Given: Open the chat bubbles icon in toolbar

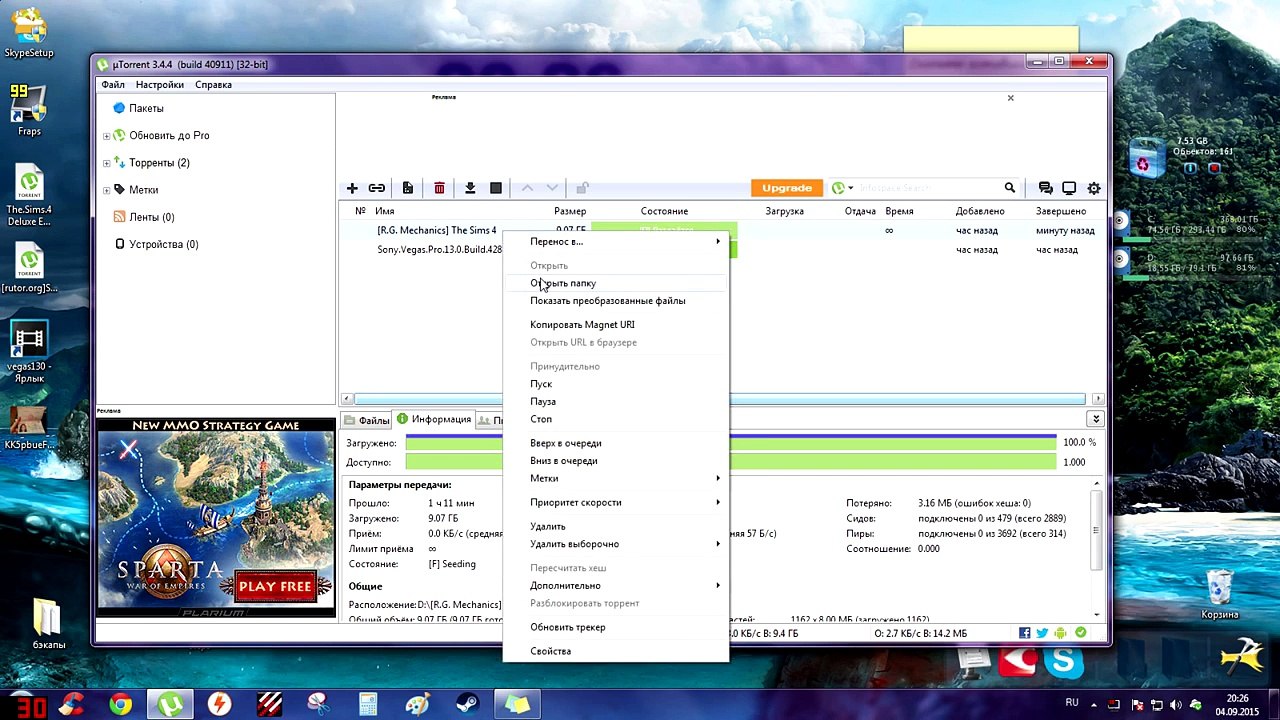Looking at the screenshot, I should pyautogui.click(x=1045, y=188).
